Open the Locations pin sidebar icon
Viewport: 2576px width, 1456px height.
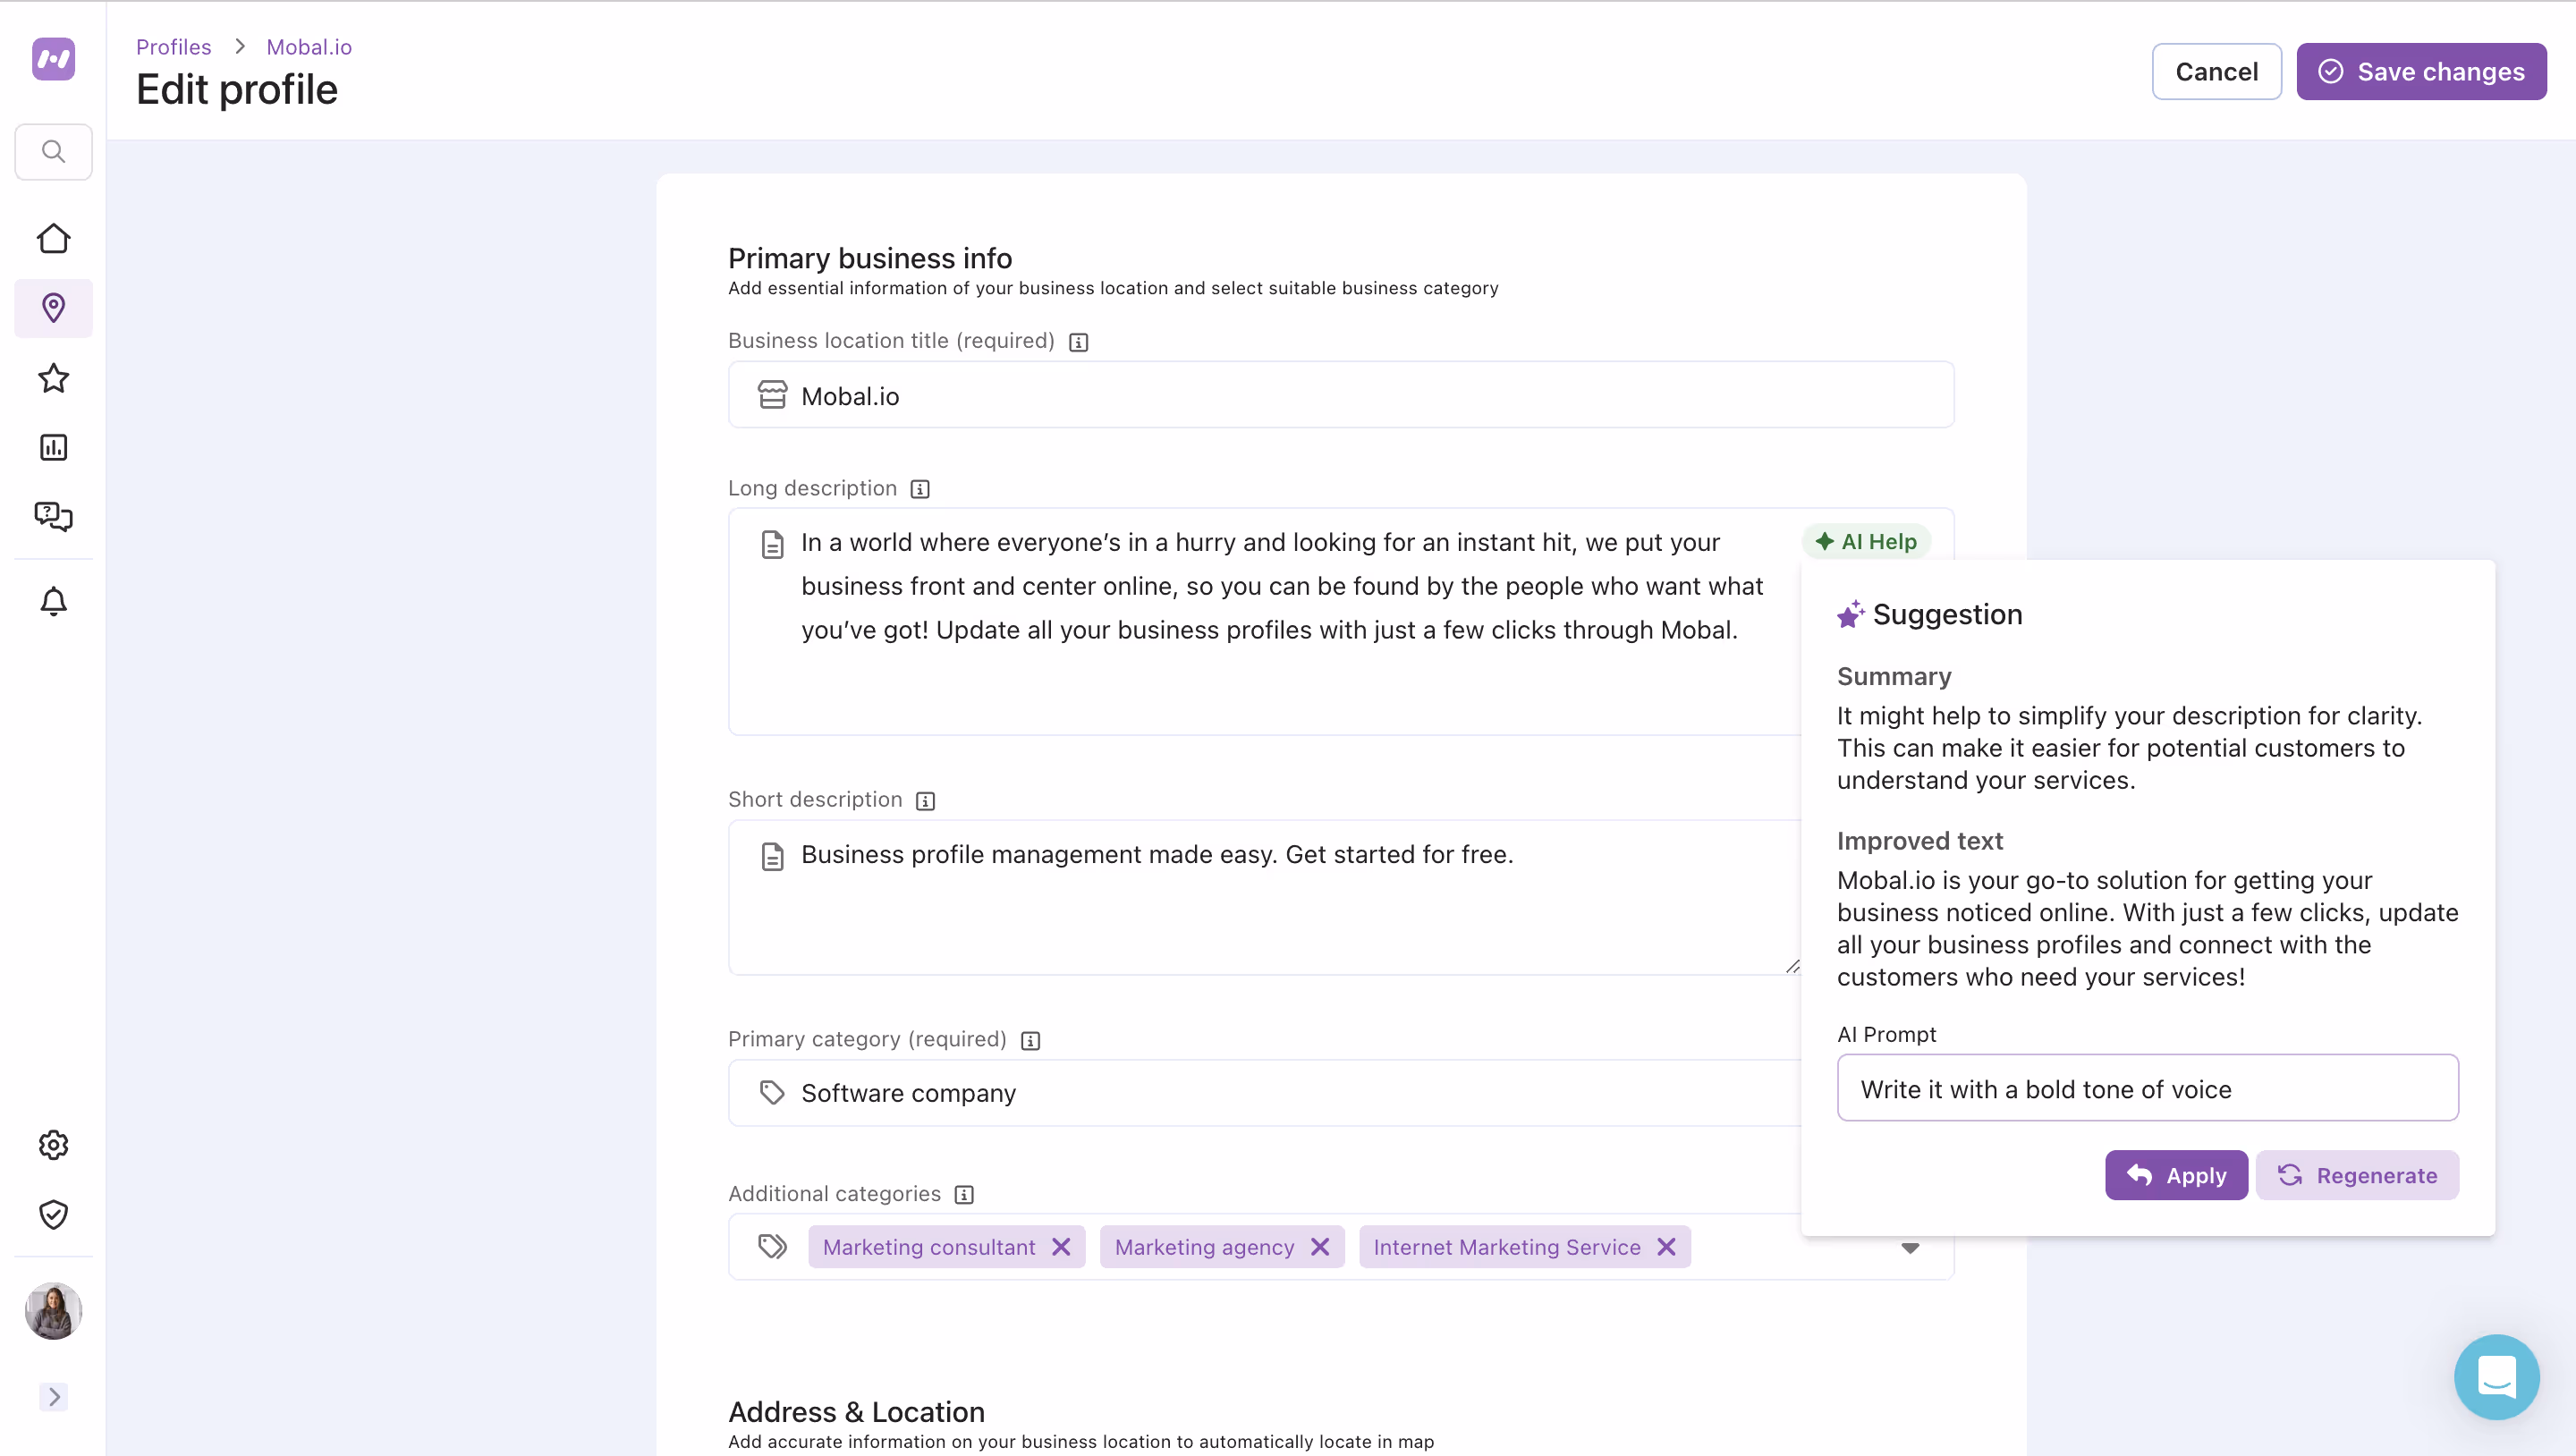53,308
